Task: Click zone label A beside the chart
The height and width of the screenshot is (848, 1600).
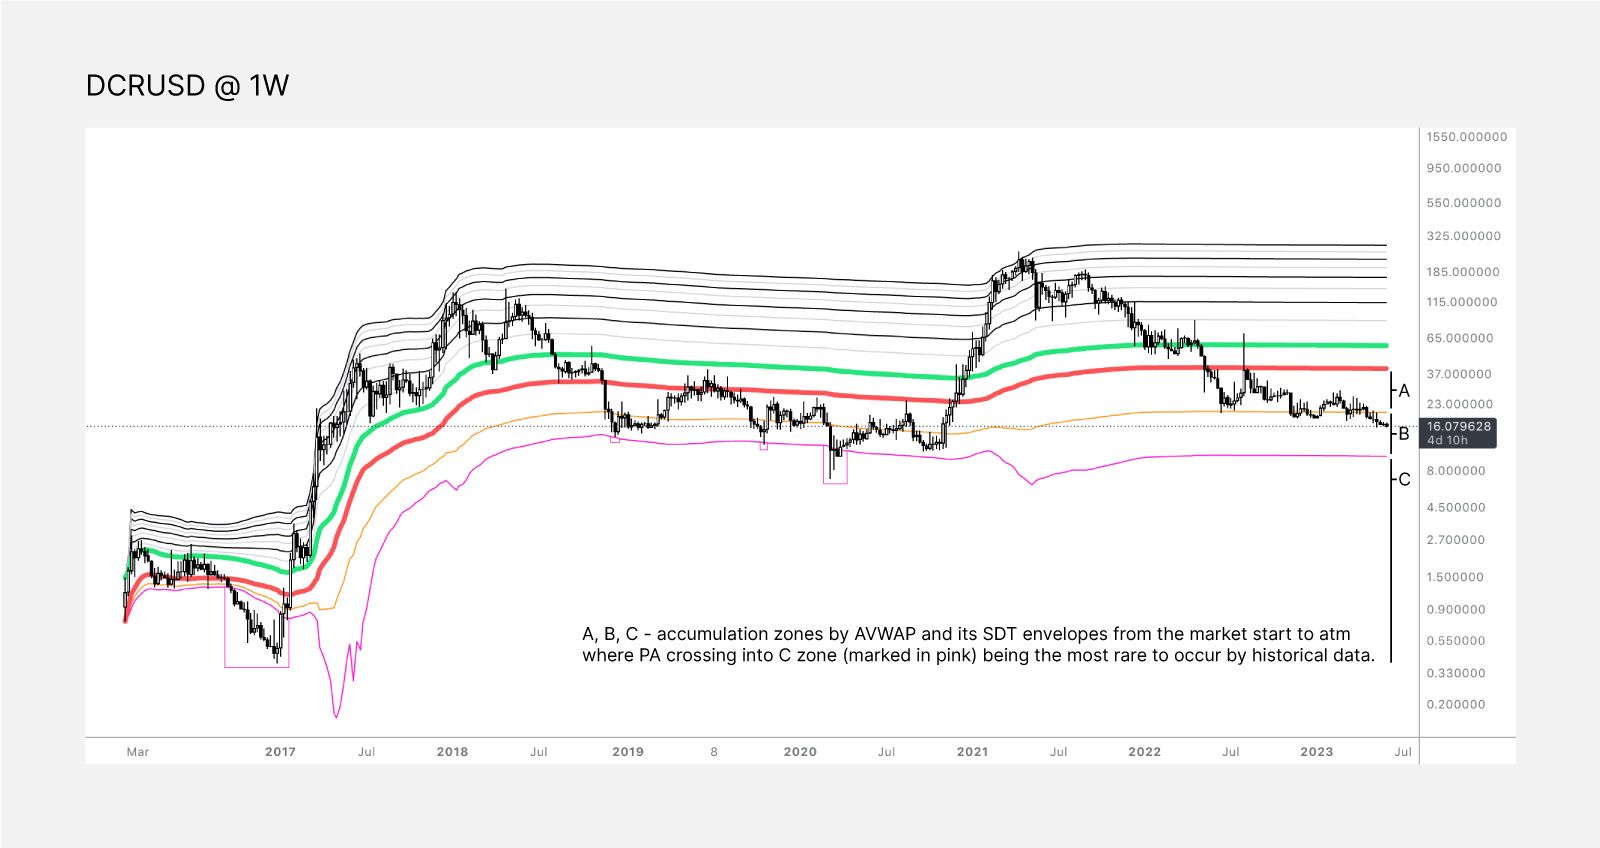Action: [x=1404, y=391]
